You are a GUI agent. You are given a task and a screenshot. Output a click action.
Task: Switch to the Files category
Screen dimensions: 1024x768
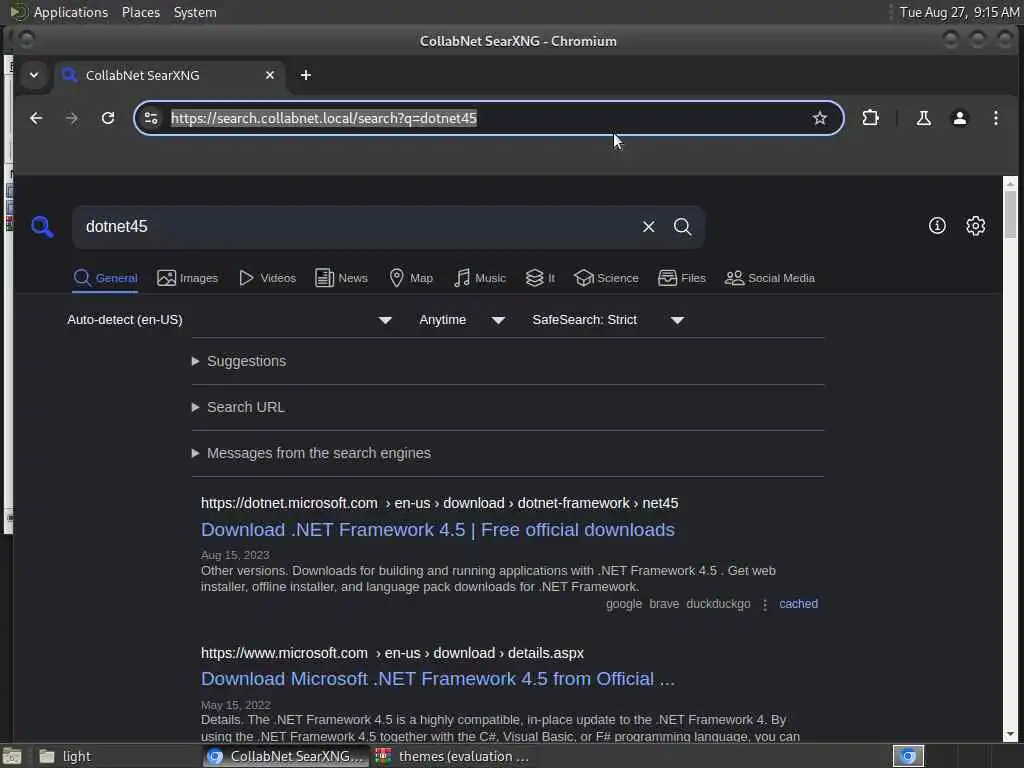(x=682, y=278)
